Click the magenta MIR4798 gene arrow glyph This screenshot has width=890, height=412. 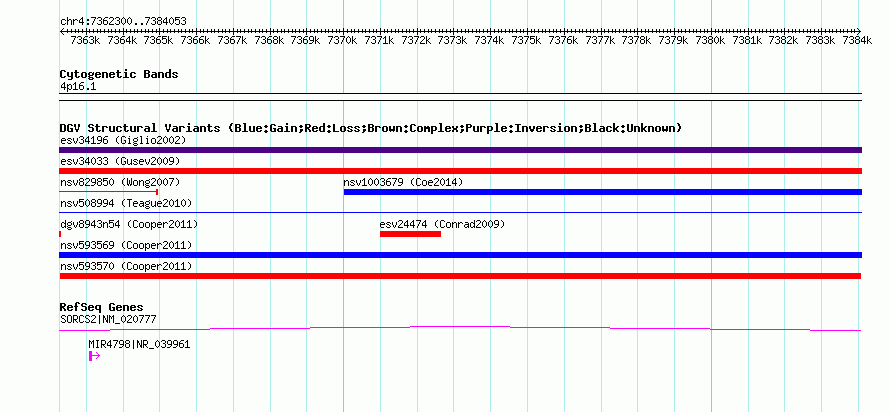coord(94,356)
